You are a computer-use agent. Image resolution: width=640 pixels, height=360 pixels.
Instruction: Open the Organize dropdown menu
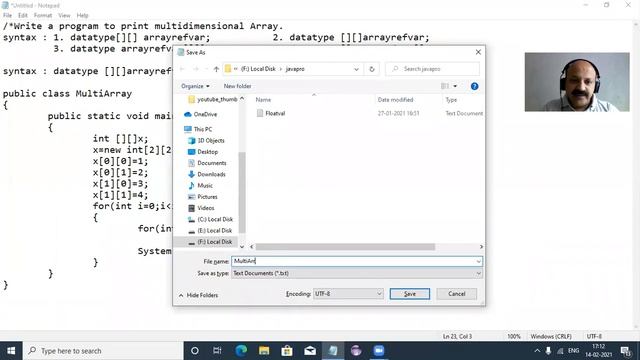[195, 86]
